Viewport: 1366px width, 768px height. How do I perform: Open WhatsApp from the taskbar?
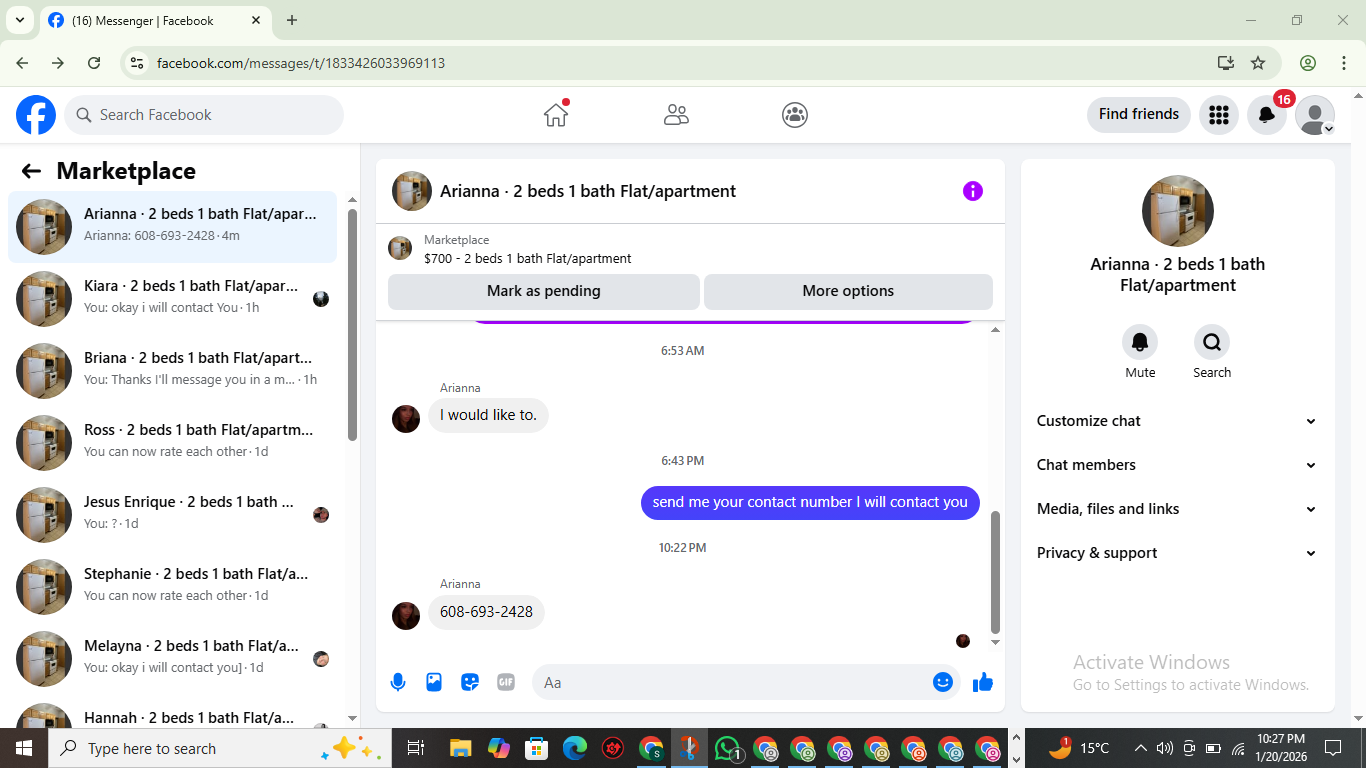click(728, 748)
